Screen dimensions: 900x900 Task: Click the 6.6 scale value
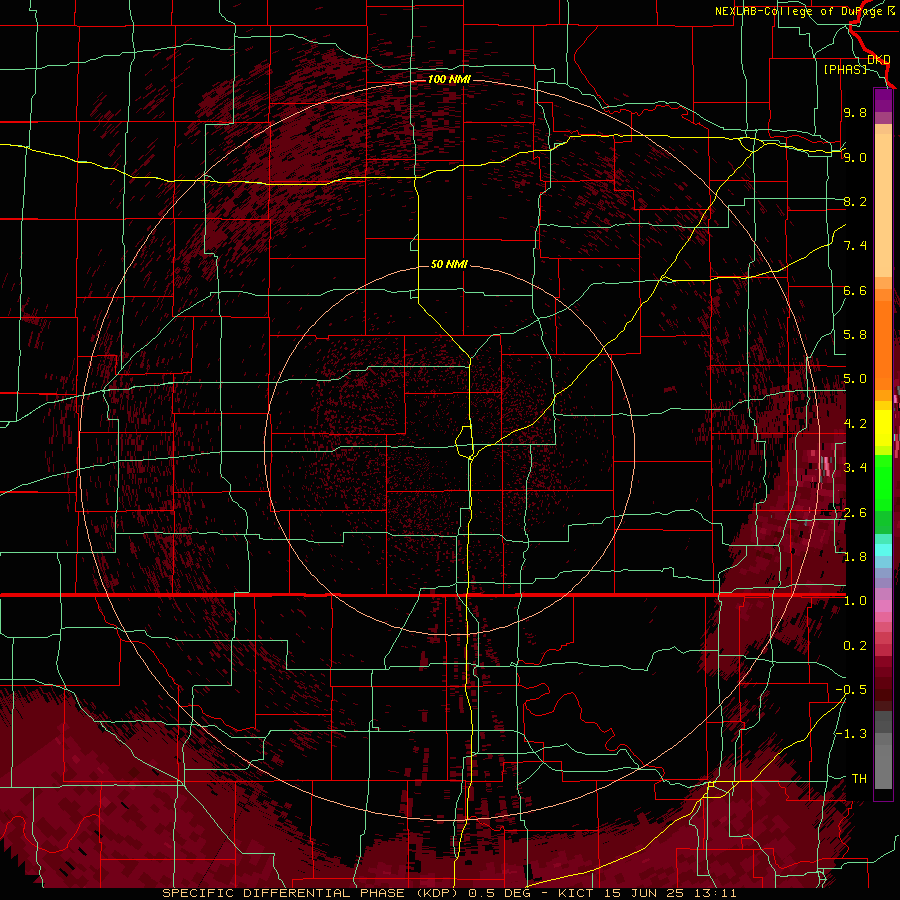click(855, 290)
